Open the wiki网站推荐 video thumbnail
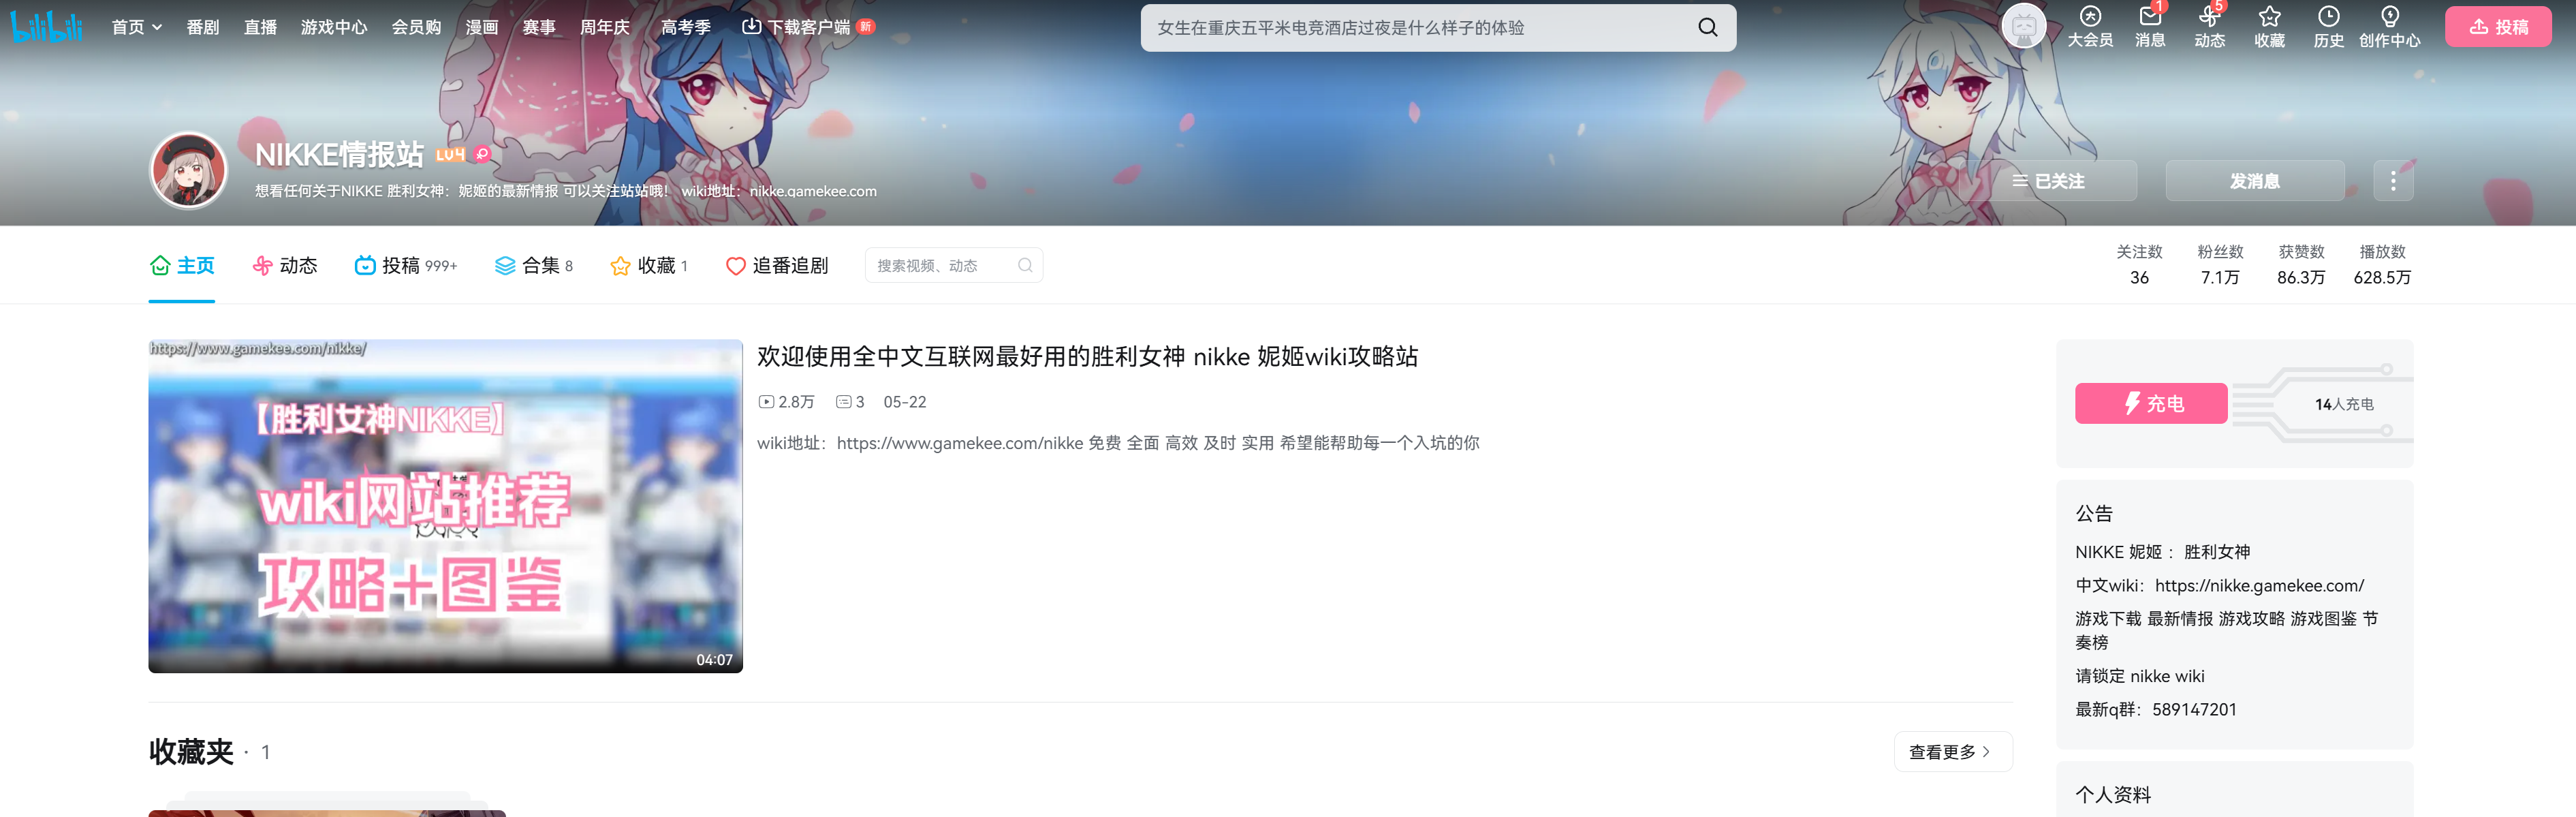 coord(445,506)
